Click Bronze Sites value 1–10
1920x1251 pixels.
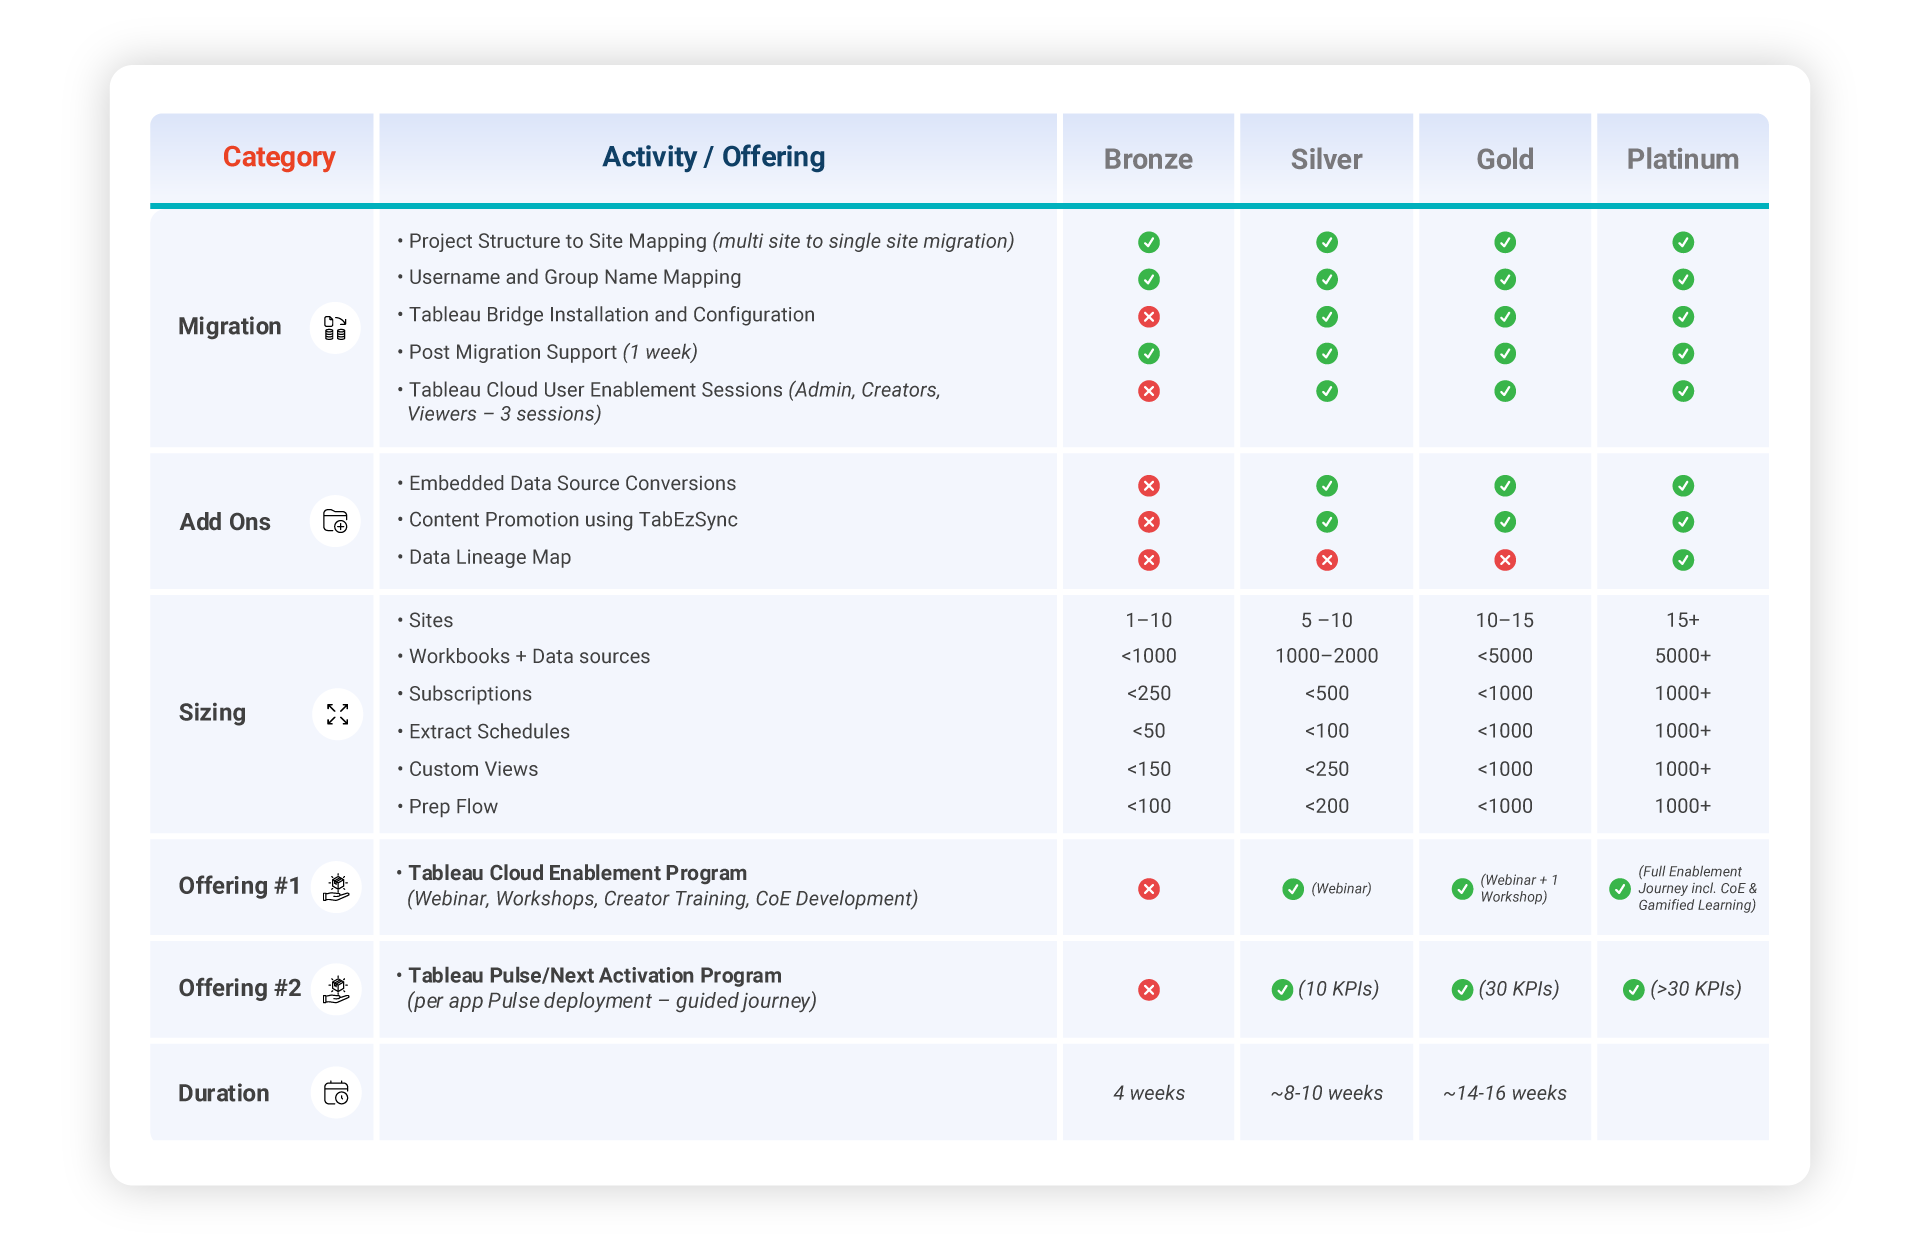[1149, 620]
